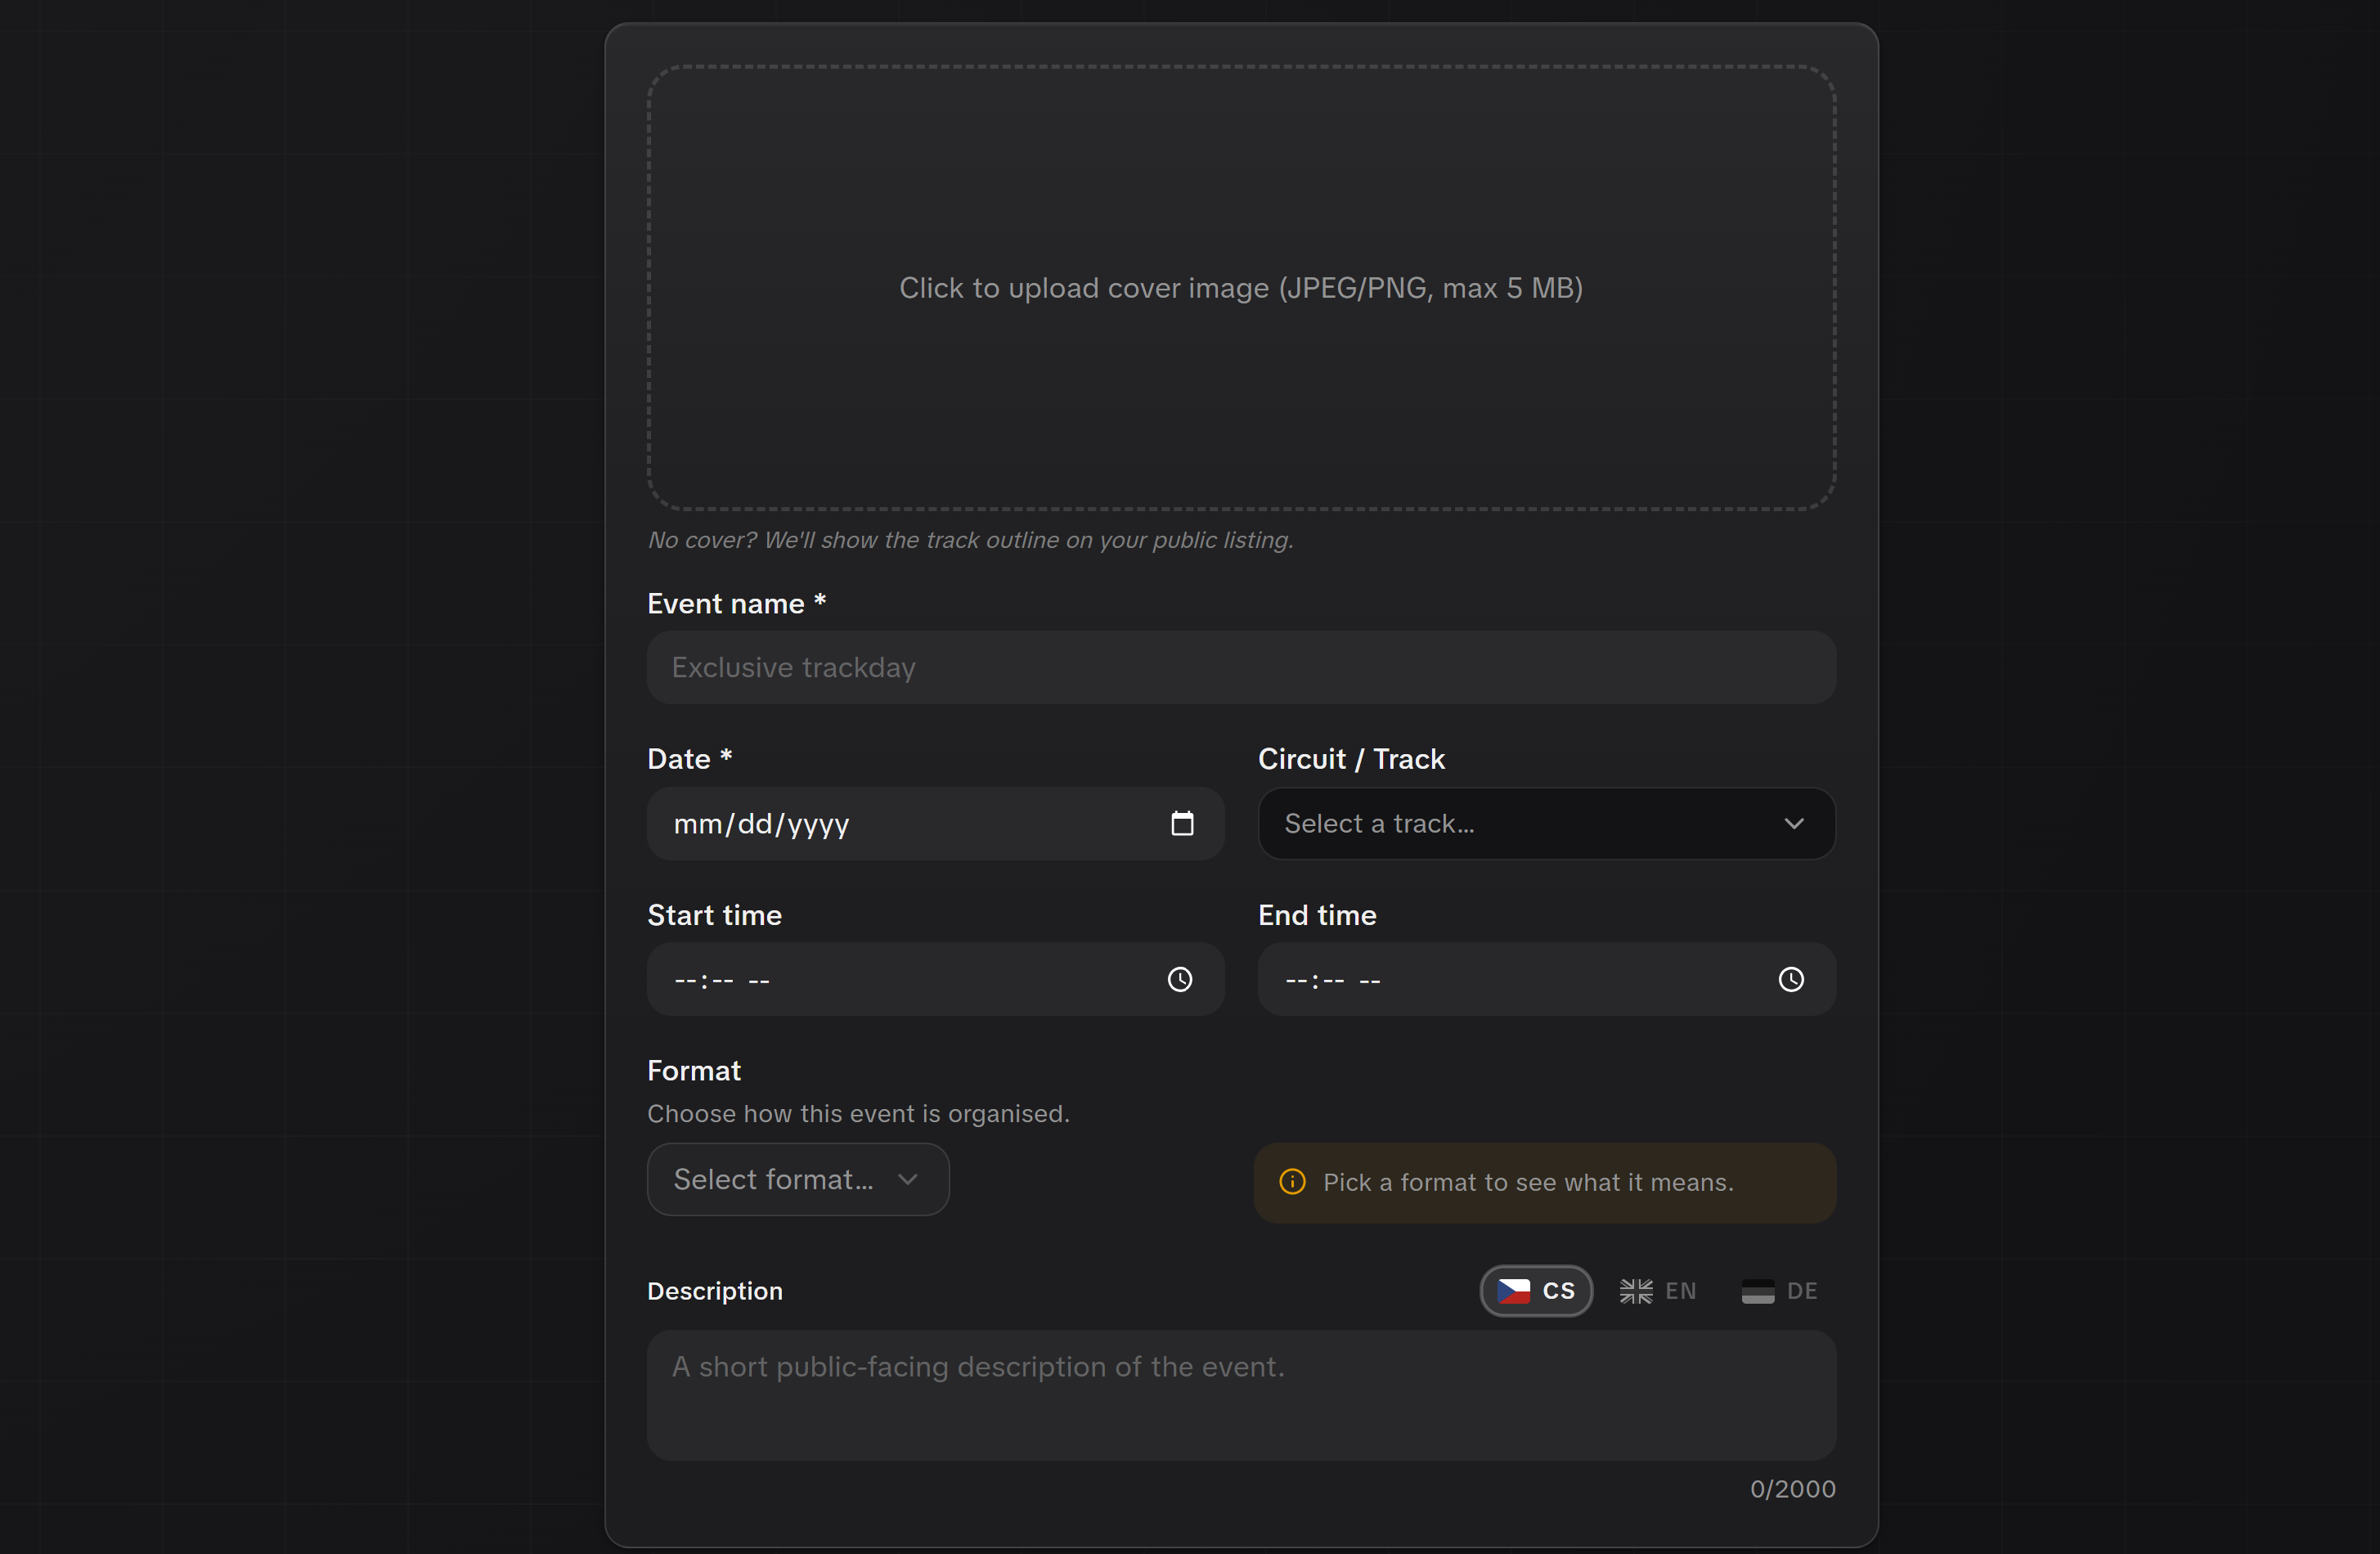Open the Start time clock picker icon

[1180, 979]
